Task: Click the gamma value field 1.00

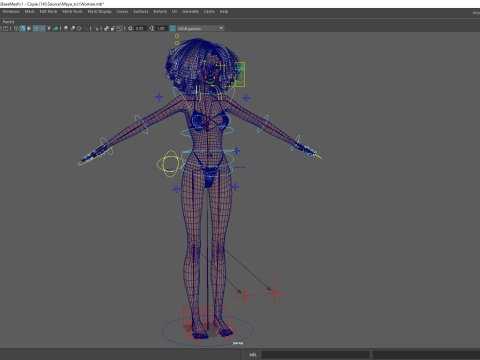Action: pos(161,28)
